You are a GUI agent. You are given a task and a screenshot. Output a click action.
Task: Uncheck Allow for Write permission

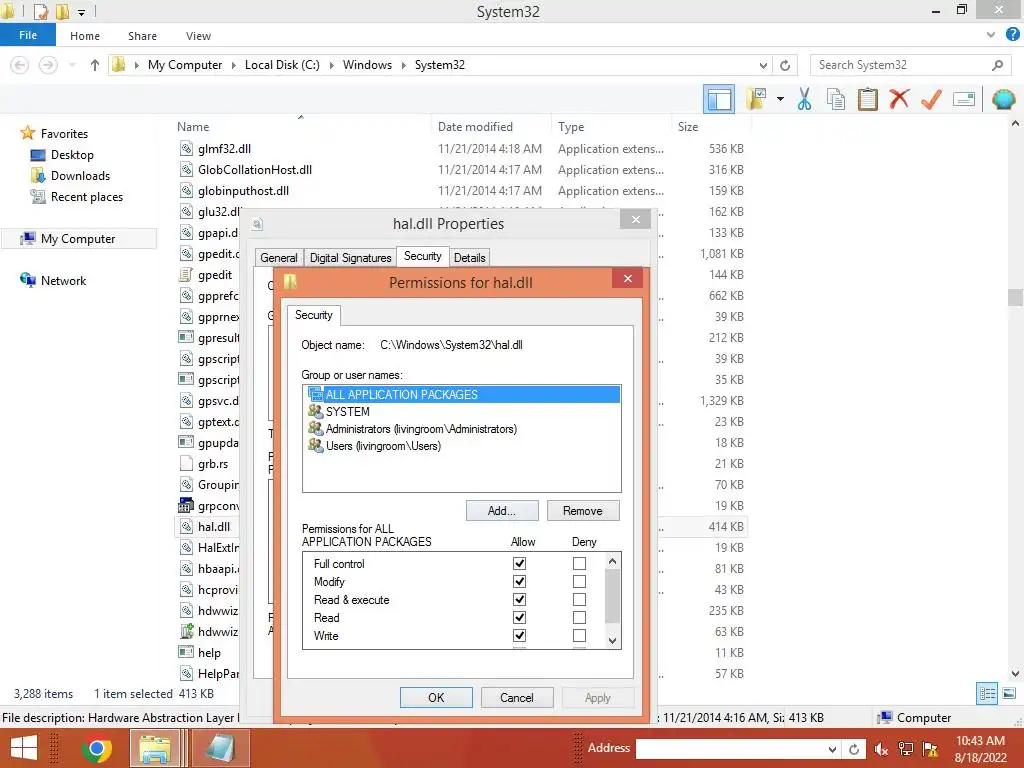(519, 635)
